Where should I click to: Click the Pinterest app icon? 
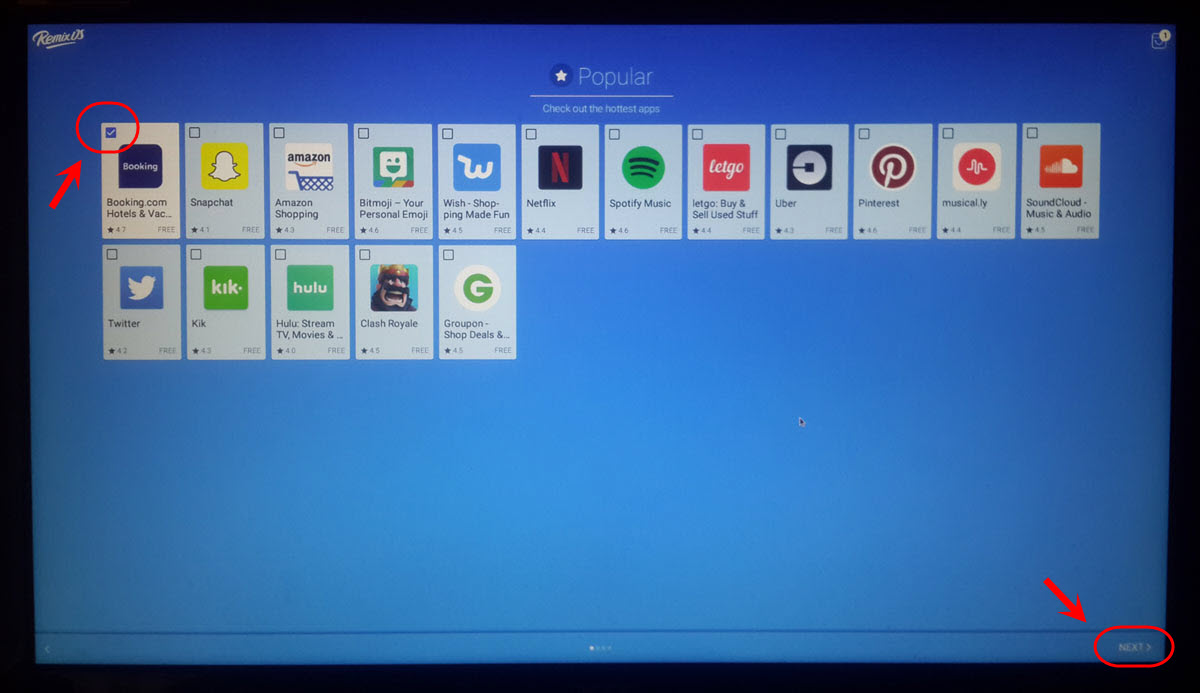(x=892, y=167)
